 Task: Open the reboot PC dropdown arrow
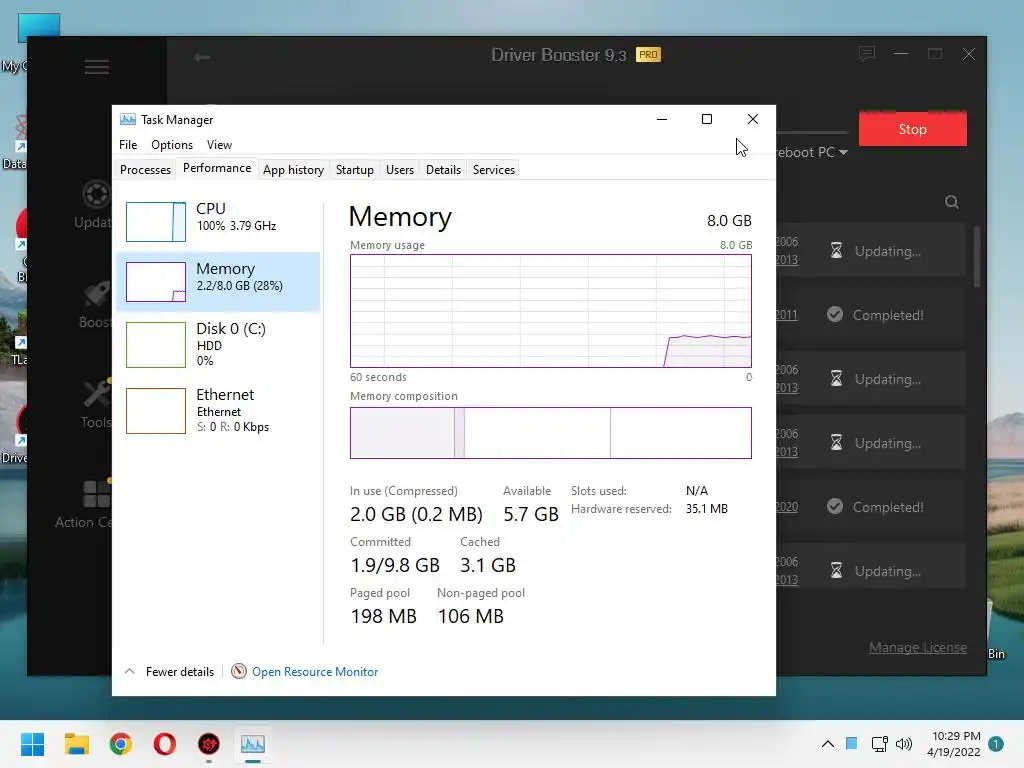[843, 152]
